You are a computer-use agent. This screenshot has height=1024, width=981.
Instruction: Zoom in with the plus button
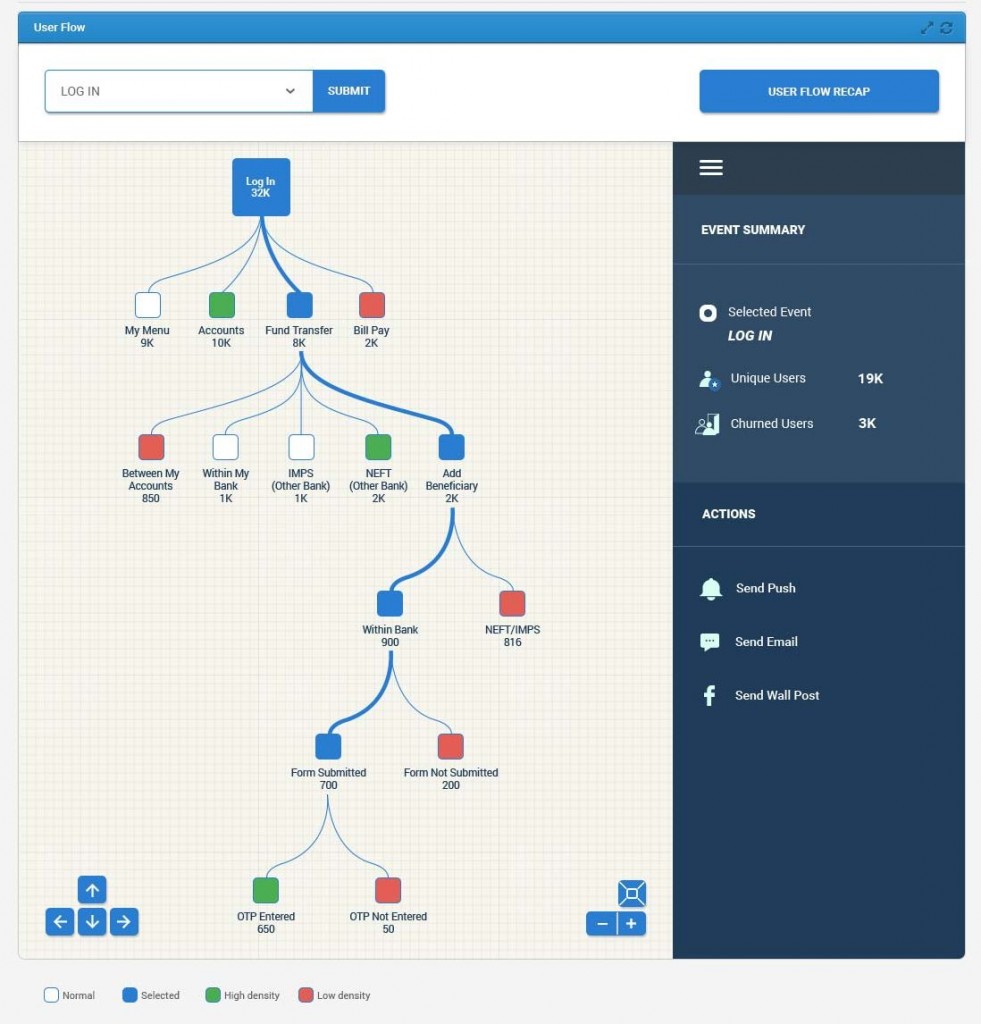(x=631, y=924)
